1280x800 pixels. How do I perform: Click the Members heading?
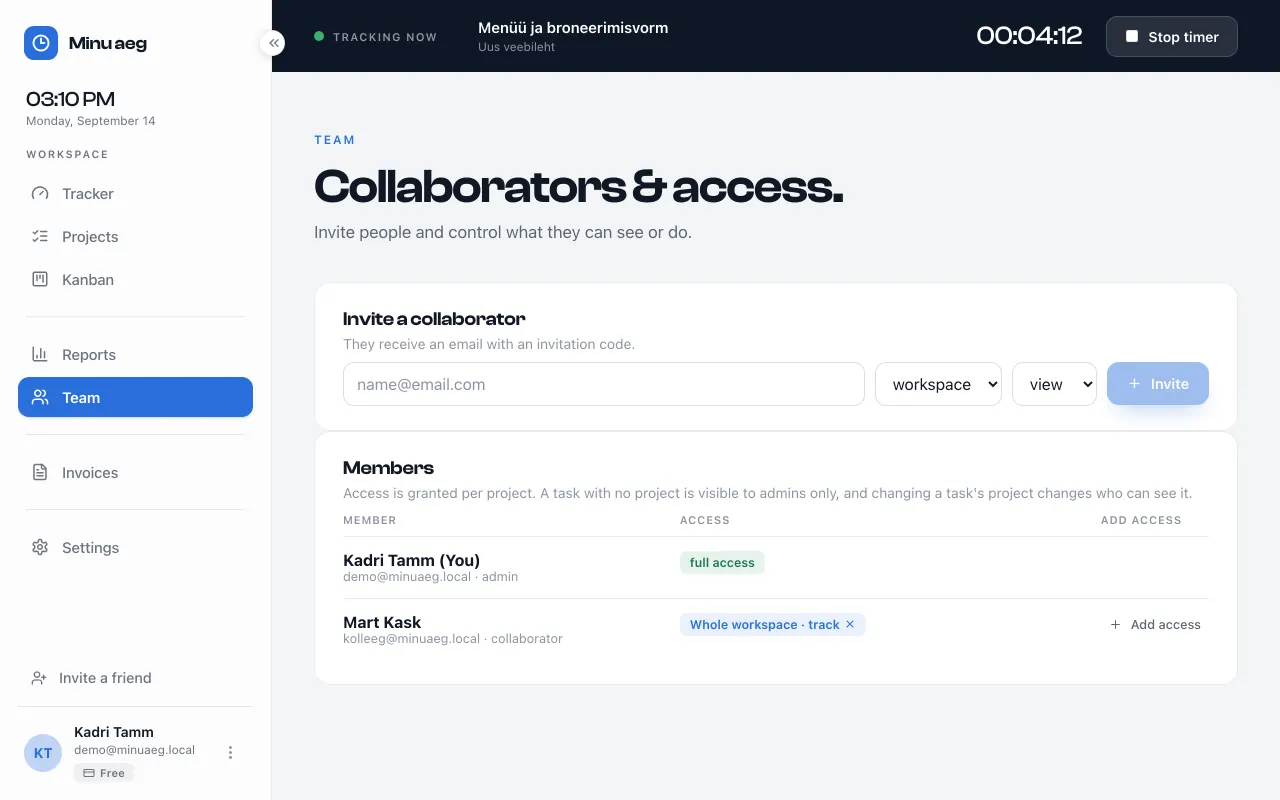388,468
